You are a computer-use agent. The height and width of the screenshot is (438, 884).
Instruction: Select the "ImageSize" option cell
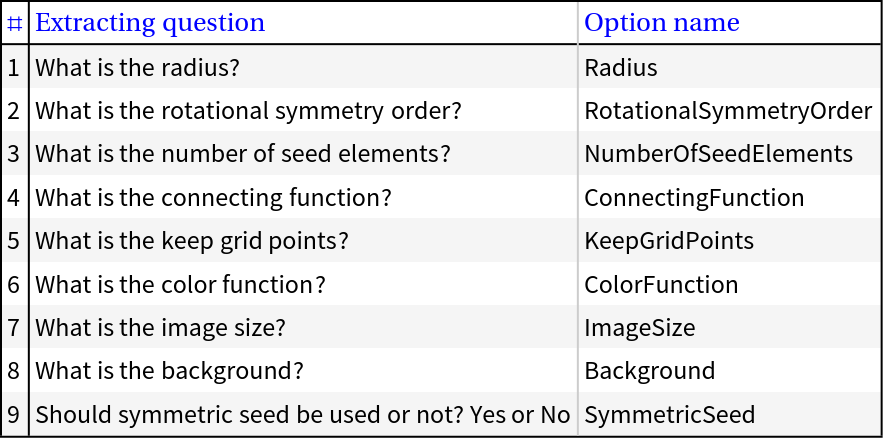pyautogui.click(x=640, y=328)
